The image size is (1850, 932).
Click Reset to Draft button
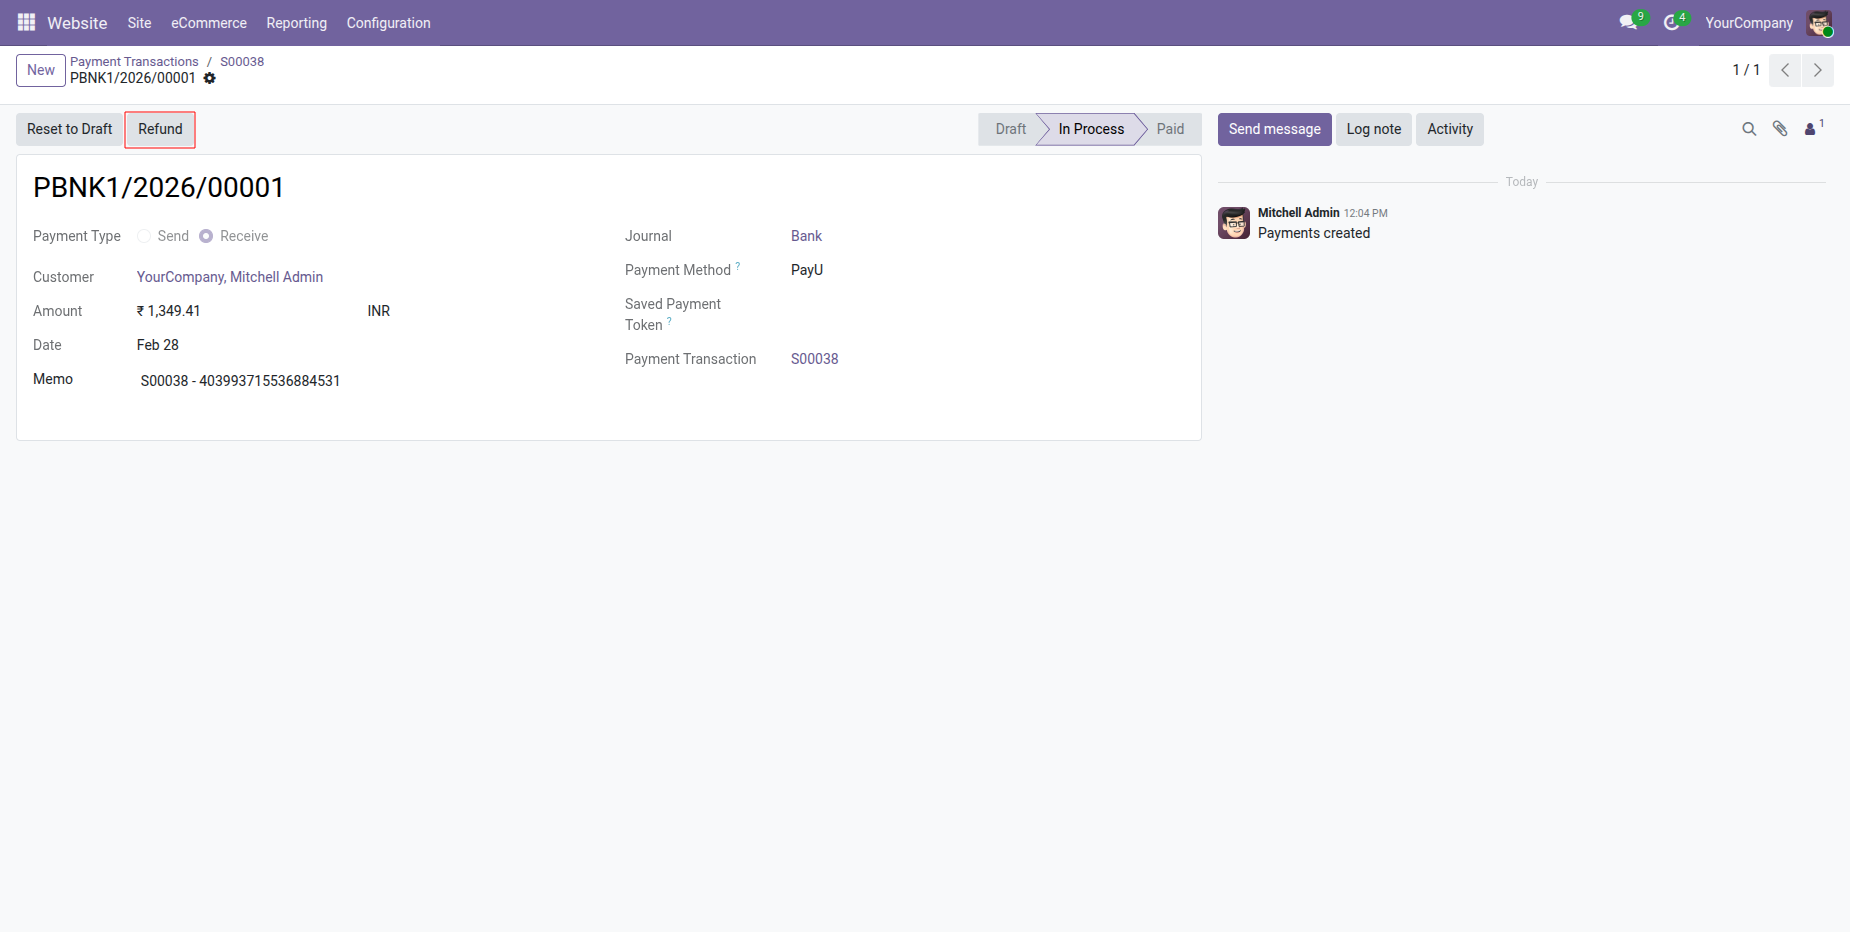click(69, 129)
